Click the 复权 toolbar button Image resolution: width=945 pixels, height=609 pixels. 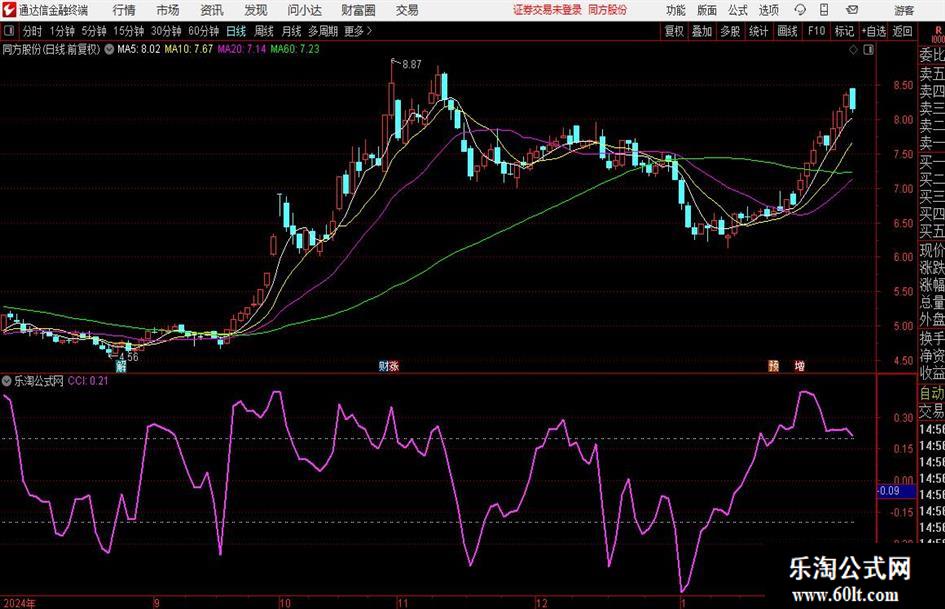(674, 31)
